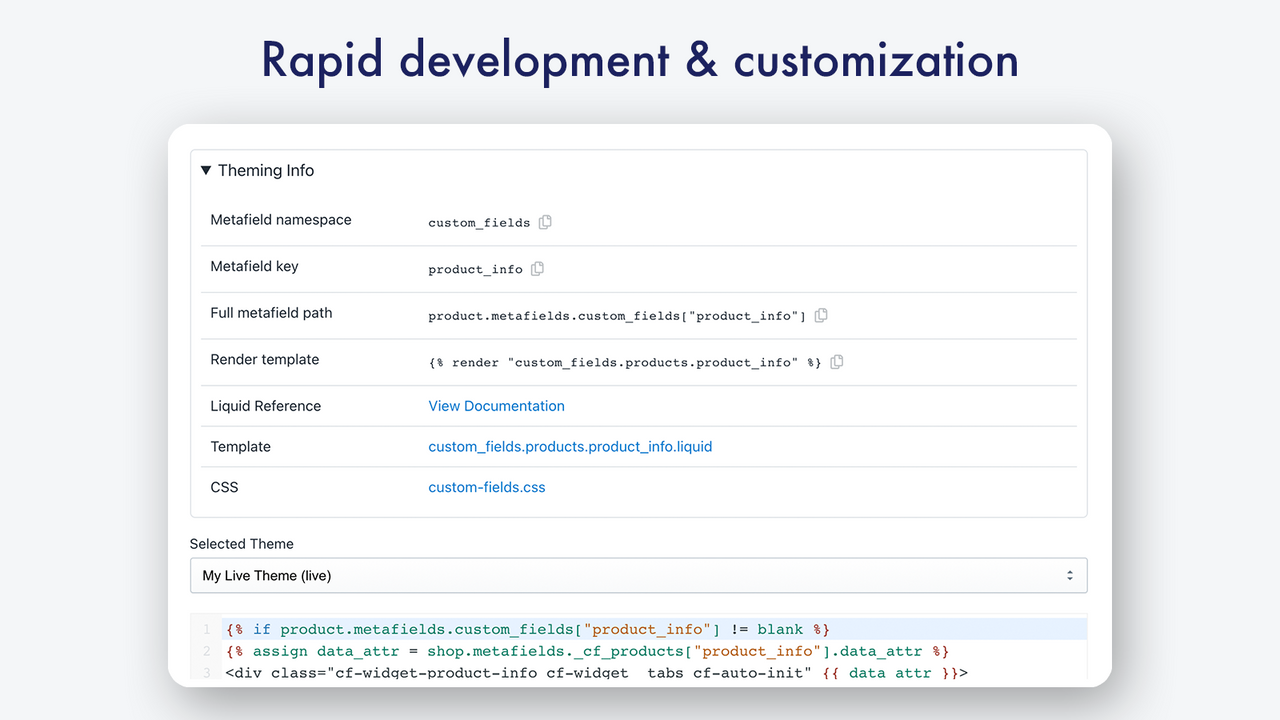Click the Metafield namespace row label
The width and height of the screenshot is (1280, 720).
pos(280,220)
